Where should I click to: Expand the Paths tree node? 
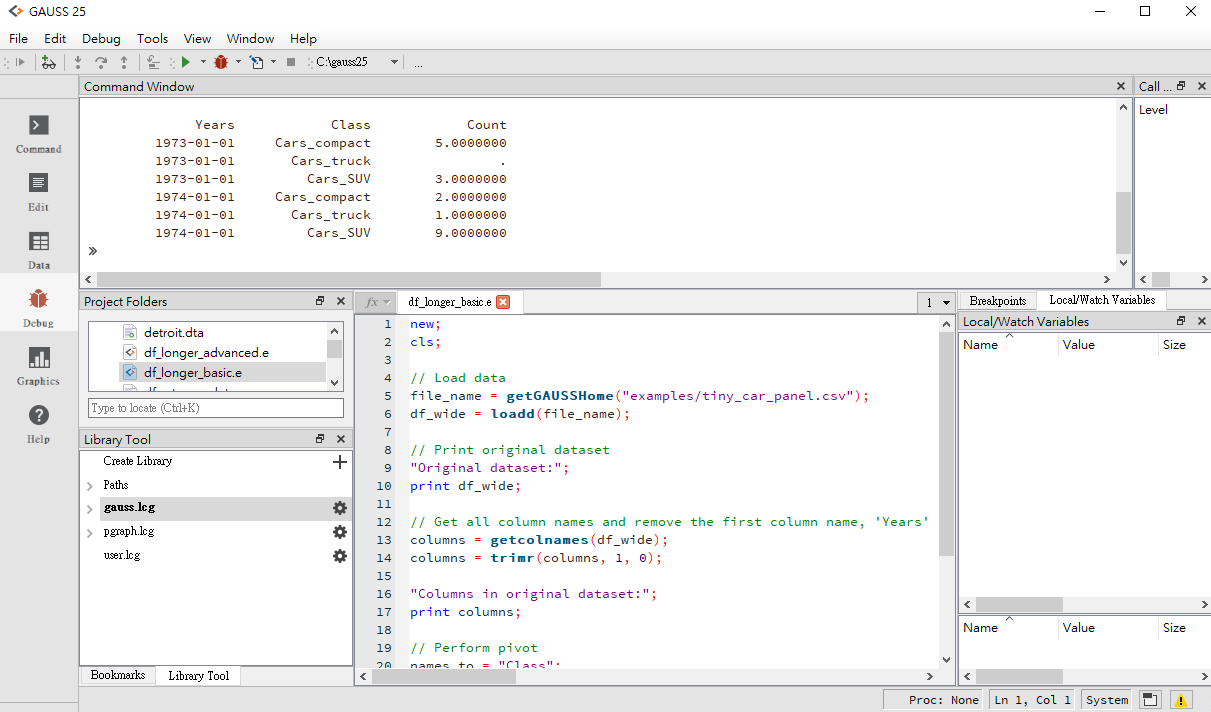91,485
